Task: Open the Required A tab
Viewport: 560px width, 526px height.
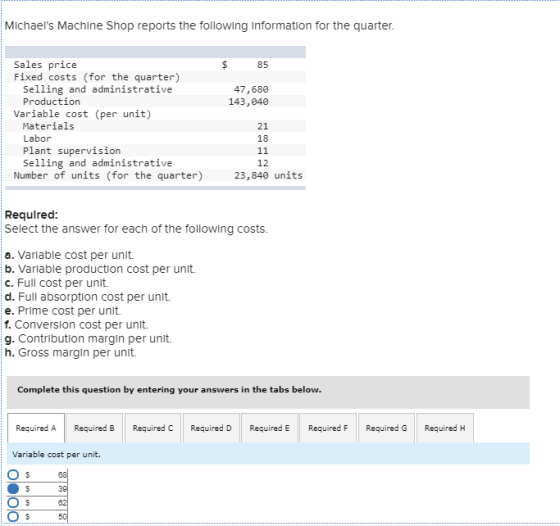Action: pos(36,428)
